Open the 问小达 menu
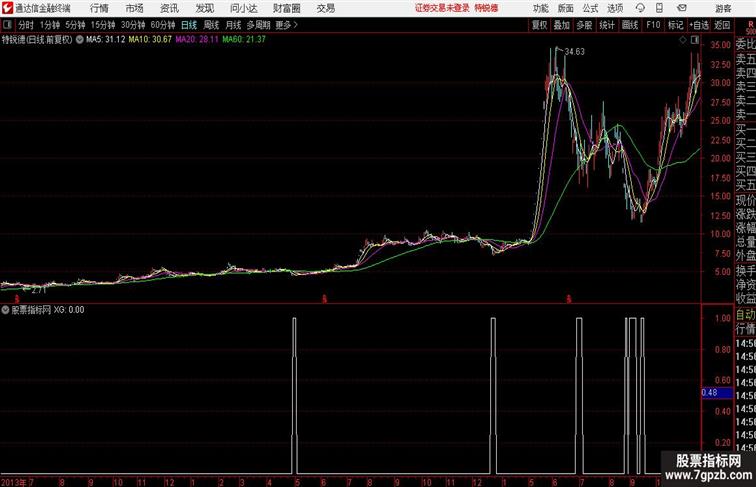Viewport: 756px width, 487px height. (244, 8)
